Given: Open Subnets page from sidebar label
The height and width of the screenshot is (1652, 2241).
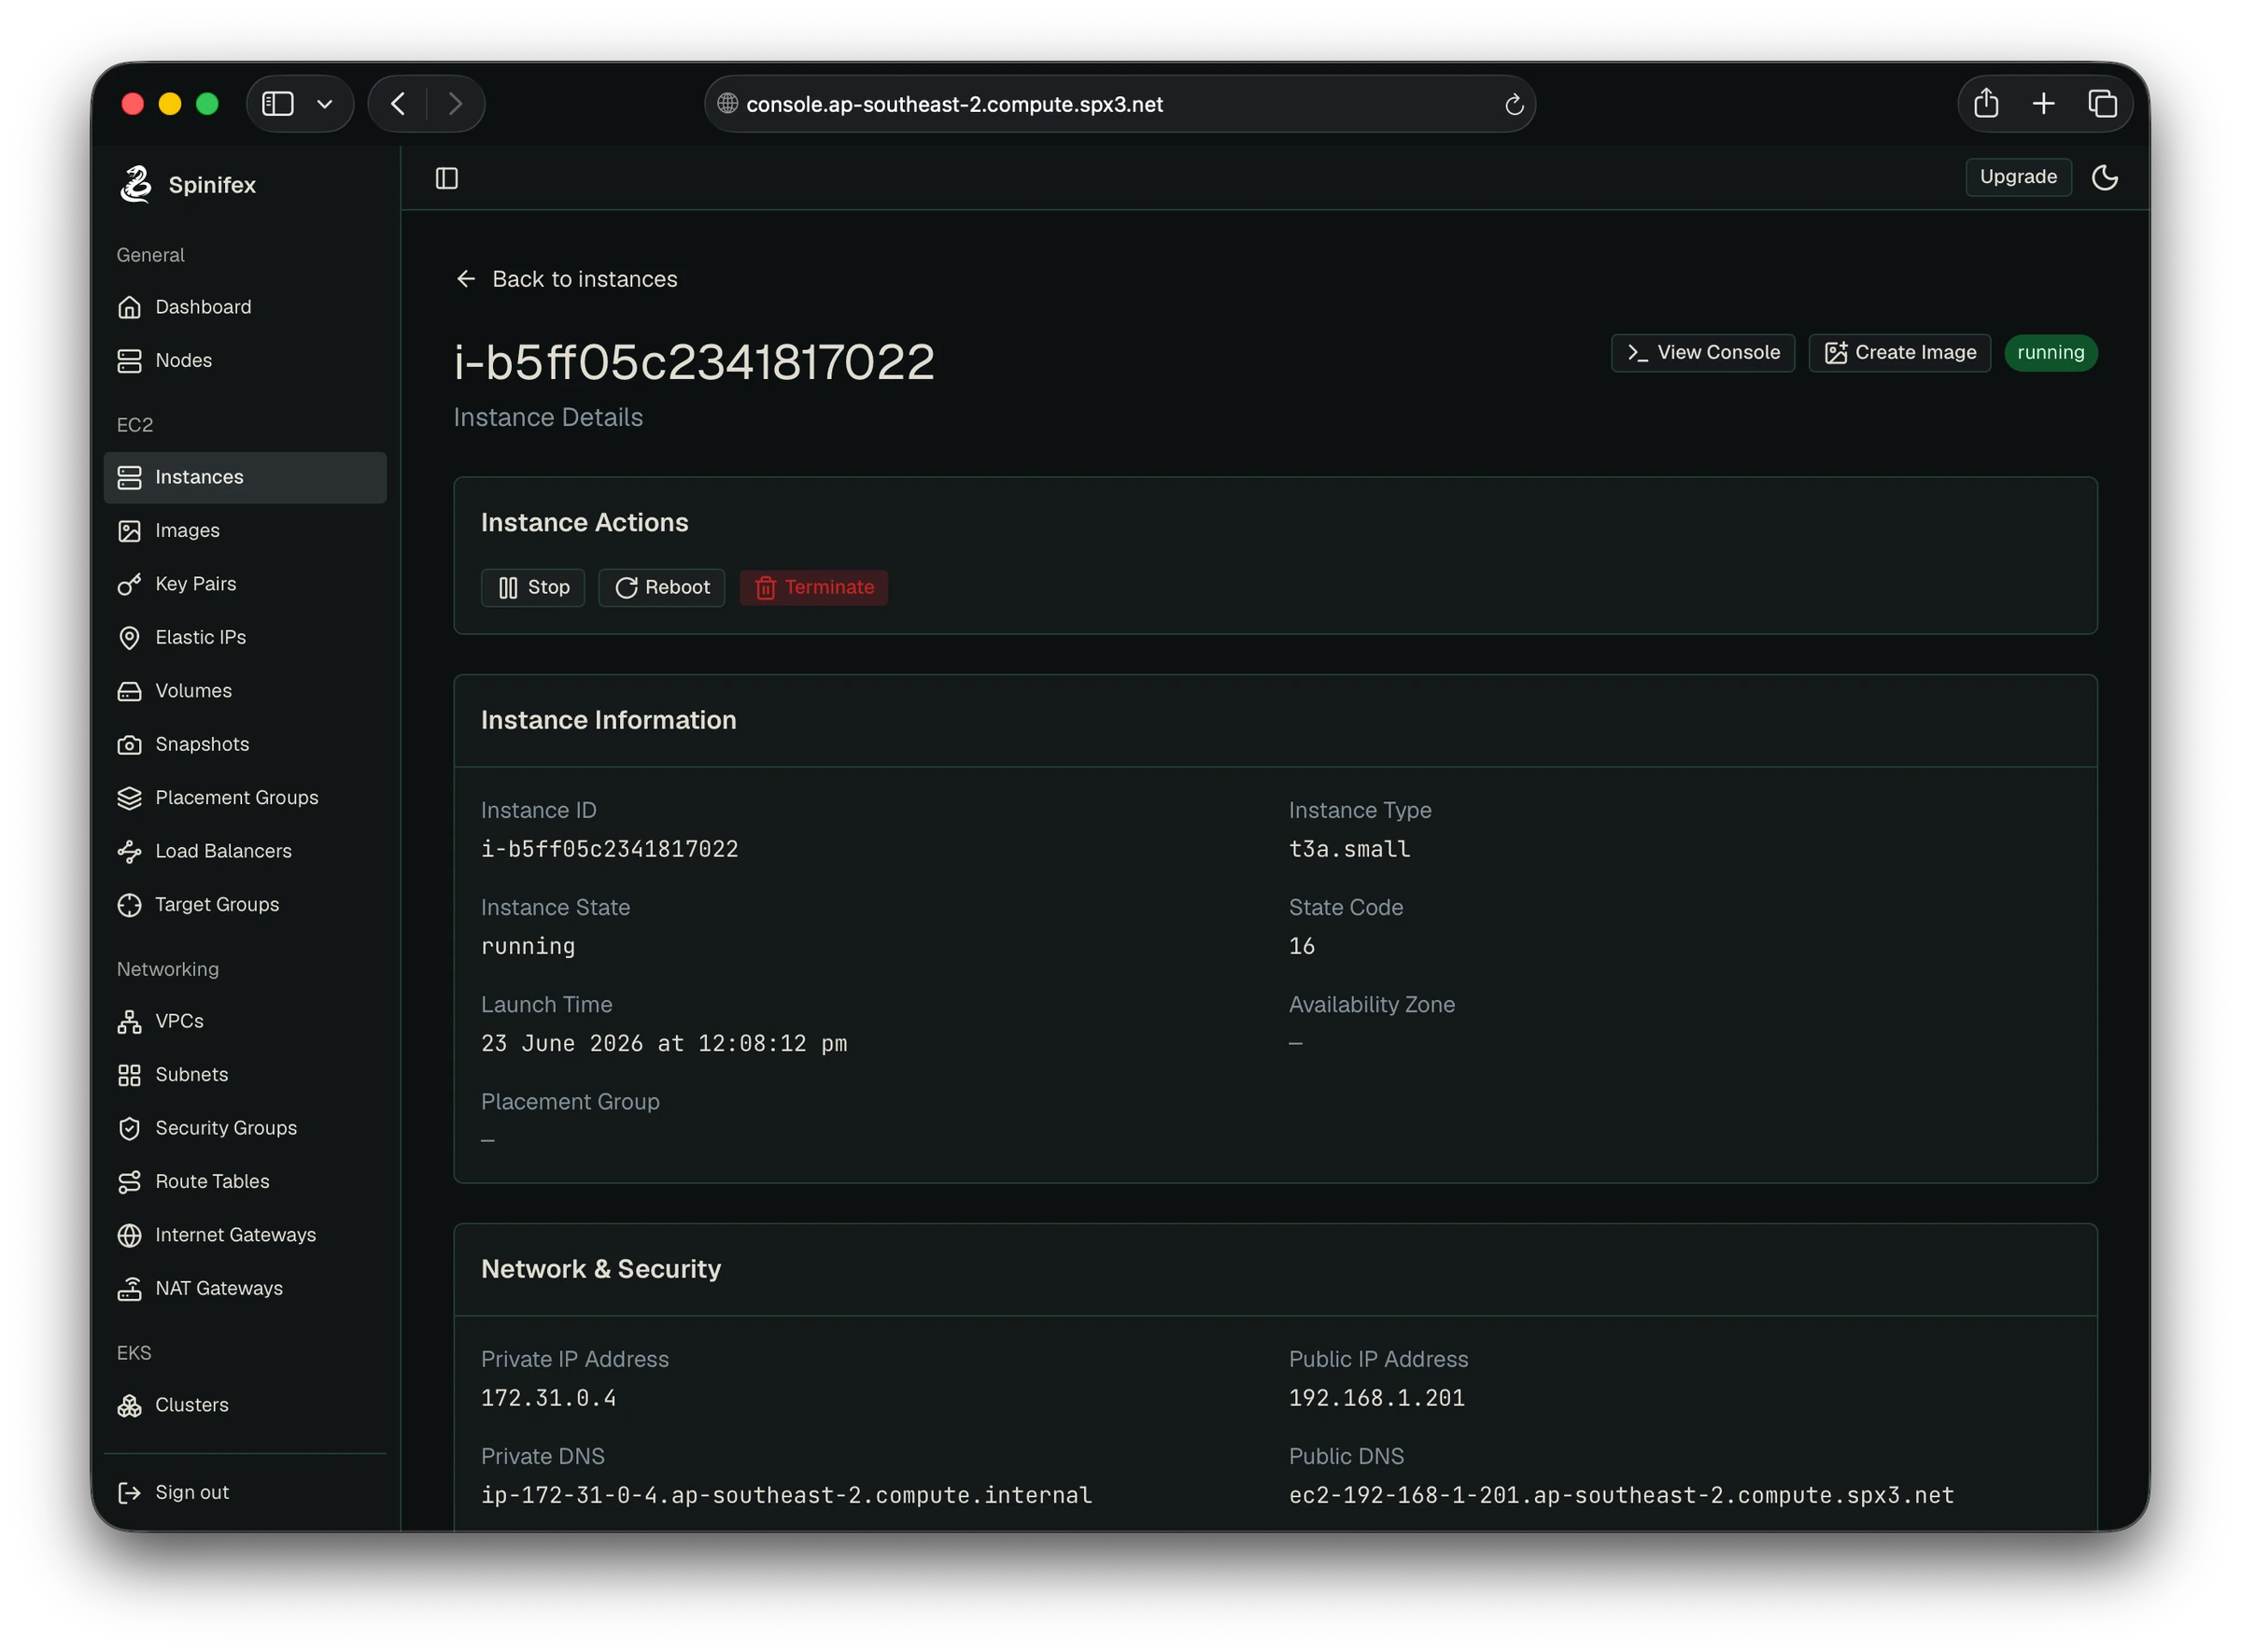Looking at the screenshot, I should point(191,1075).
